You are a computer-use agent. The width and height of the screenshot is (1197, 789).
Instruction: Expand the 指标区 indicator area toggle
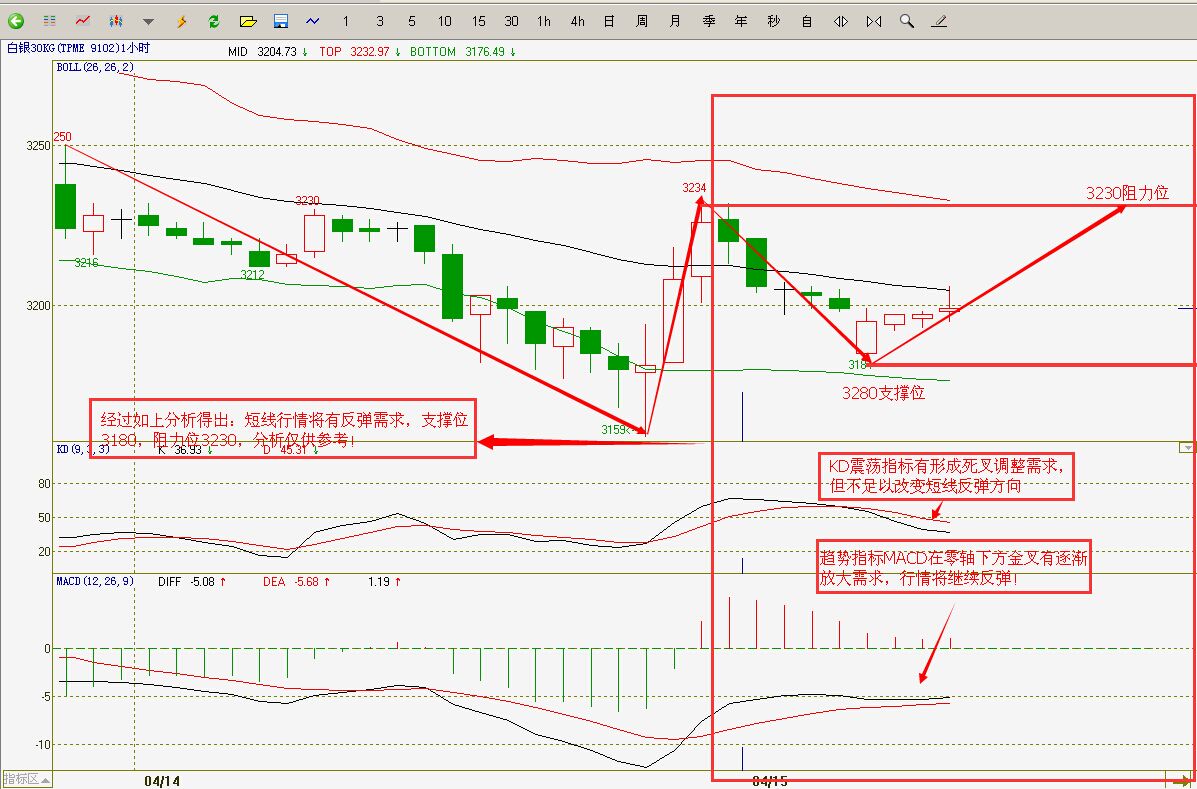(27, 779)
